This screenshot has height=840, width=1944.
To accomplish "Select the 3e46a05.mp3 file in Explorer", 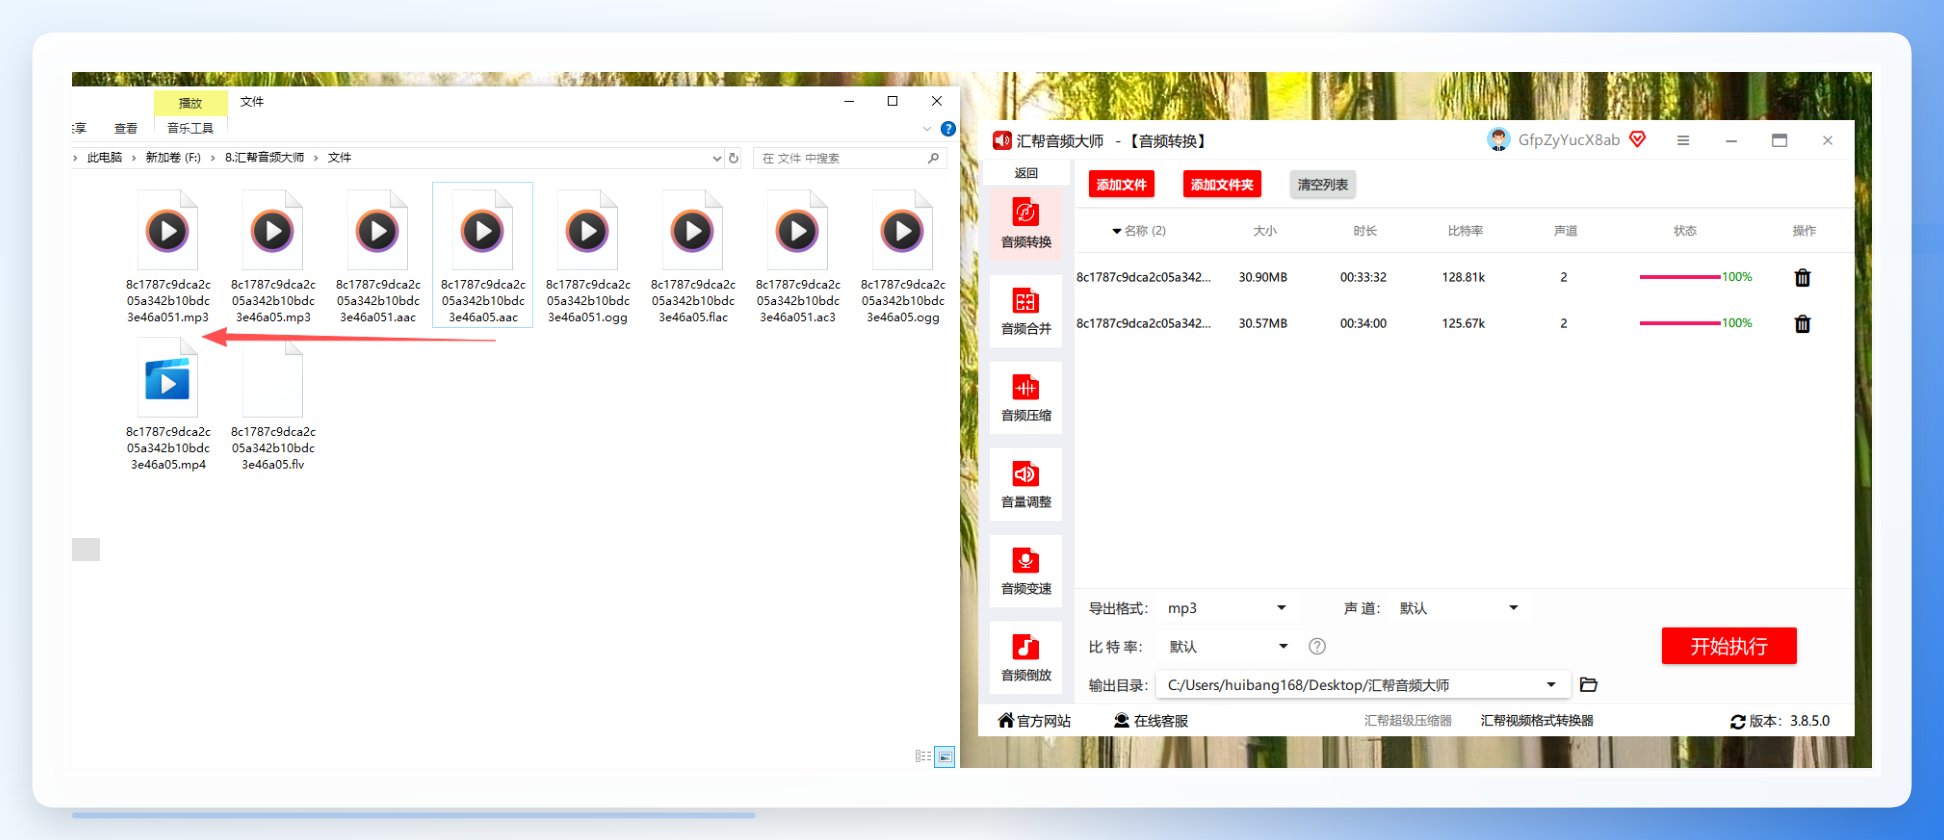I will [x=273, y=257].
